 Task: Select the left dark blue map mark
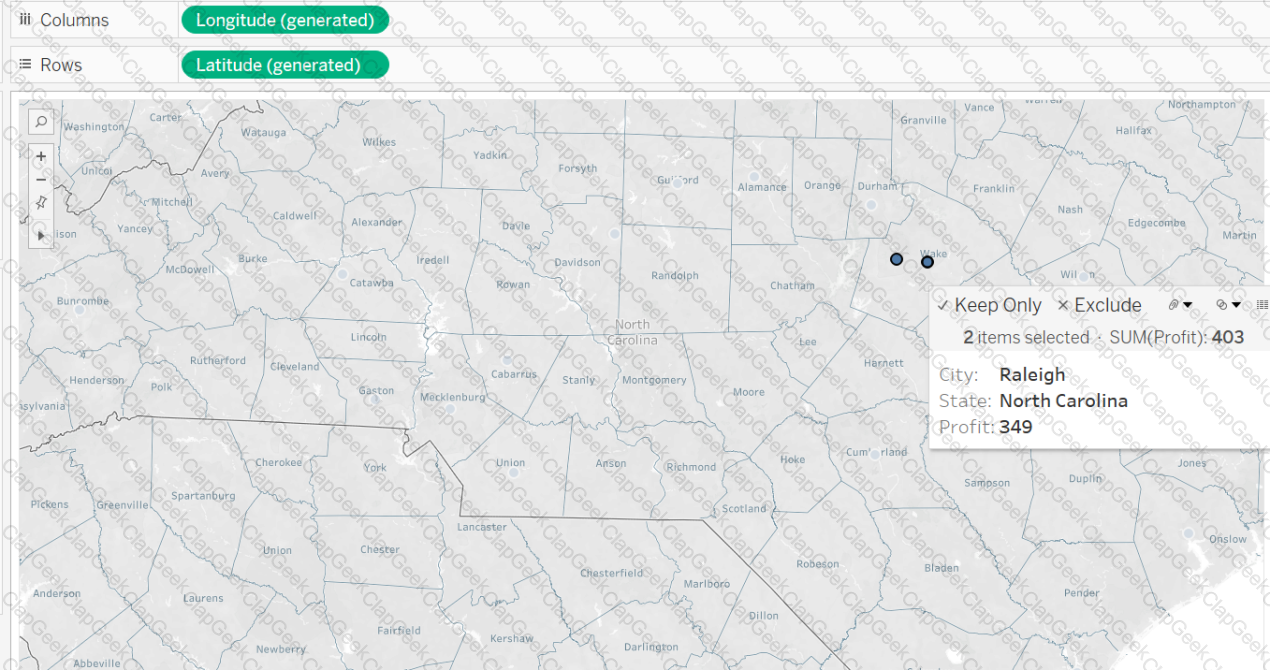pyautogui.click(x=896, y=259)
